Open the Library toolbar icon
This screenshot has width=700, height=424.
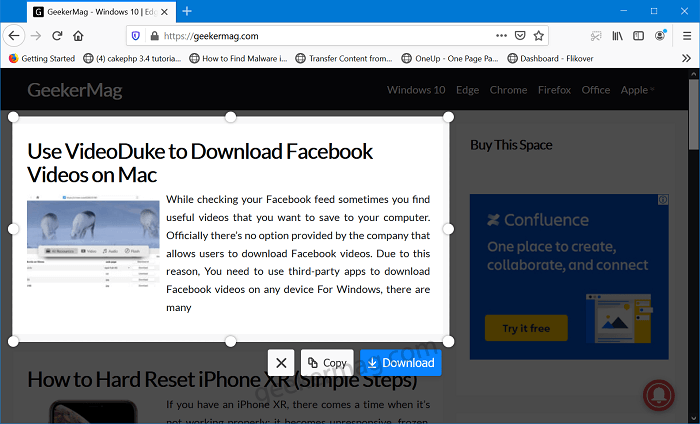pos(617,36)
